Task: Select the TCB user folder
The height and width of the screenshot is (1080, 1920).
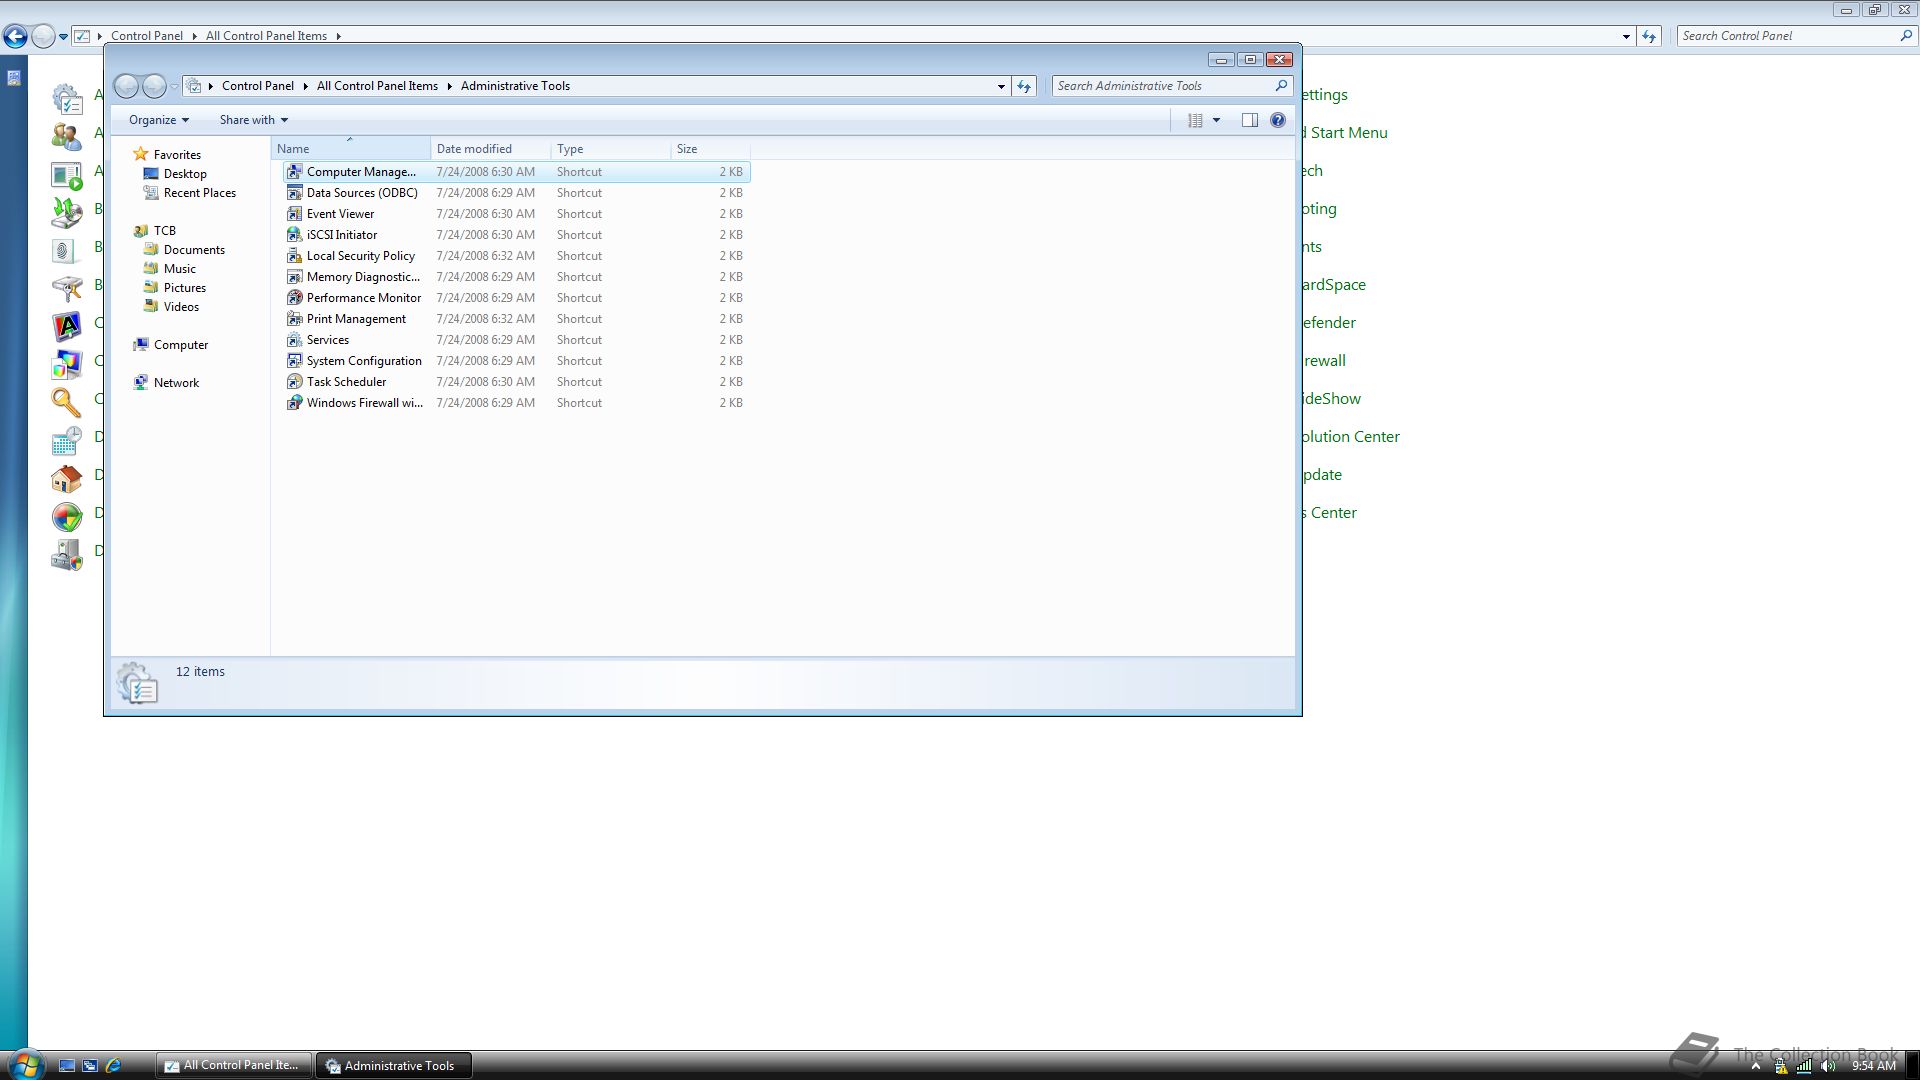Action: (x=165, y=231)
